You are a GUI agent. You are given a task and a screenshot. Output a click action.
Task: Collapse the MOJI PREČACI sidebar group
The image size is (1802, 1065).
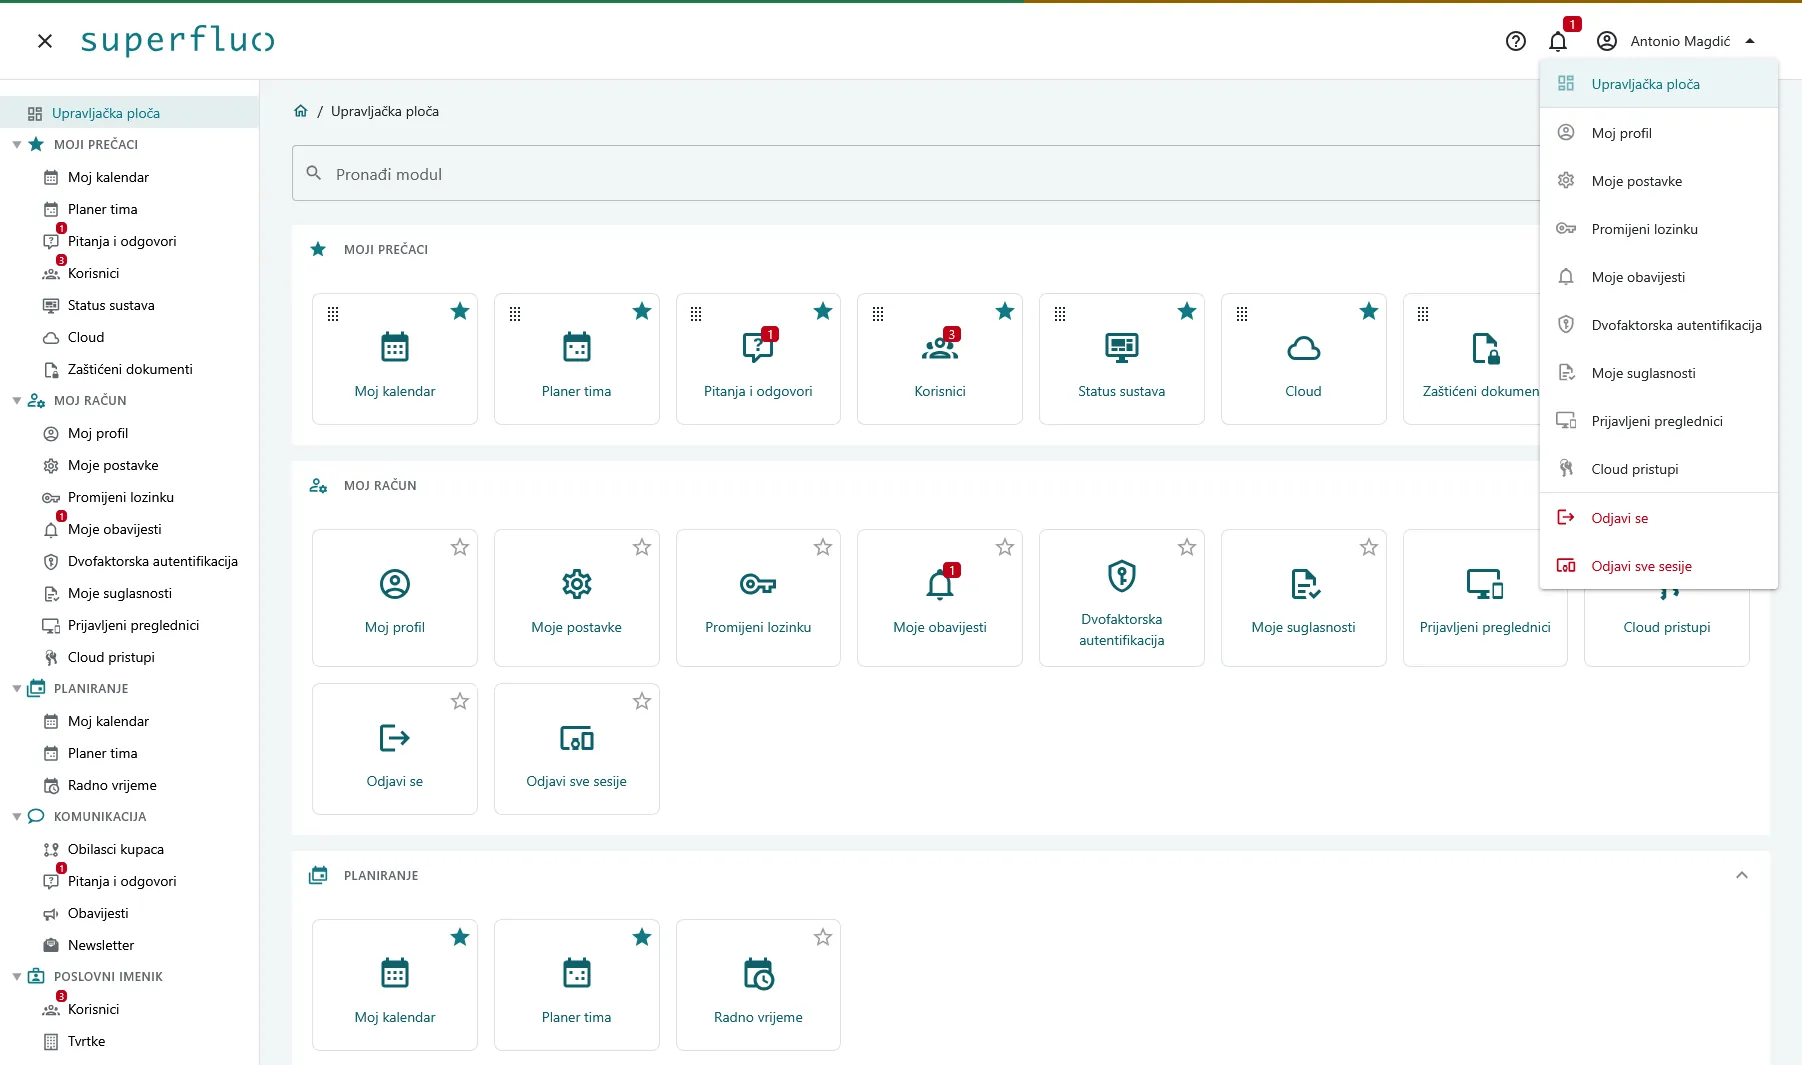coord(17,145)
